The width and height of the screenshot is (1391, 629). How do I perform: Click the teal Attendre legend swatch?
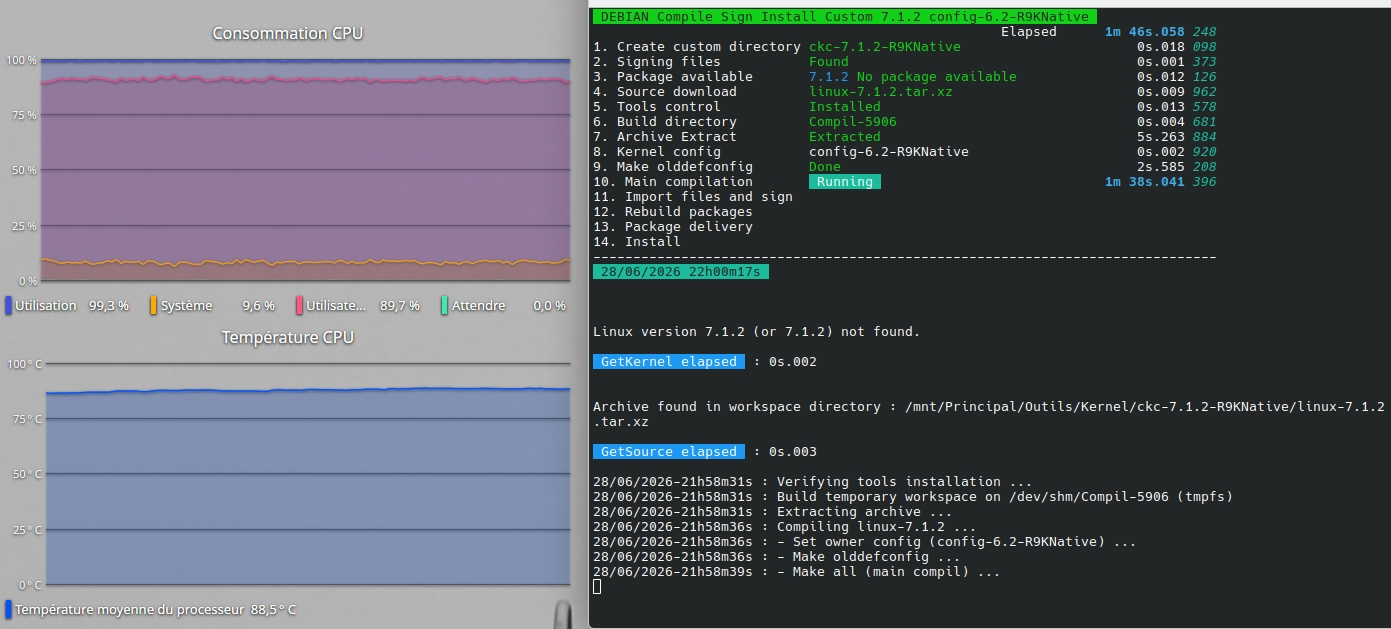pos(445,305)
